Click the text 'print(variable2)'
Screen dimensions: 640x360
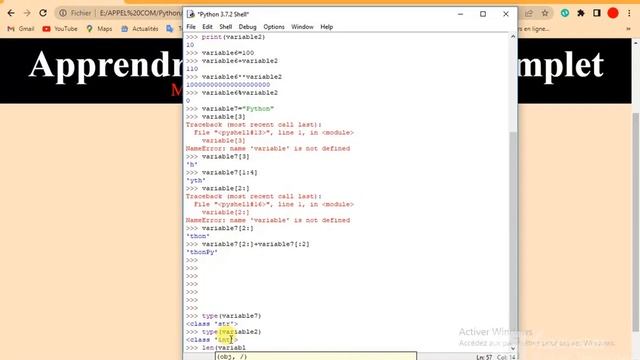click(x=233, y=37)
